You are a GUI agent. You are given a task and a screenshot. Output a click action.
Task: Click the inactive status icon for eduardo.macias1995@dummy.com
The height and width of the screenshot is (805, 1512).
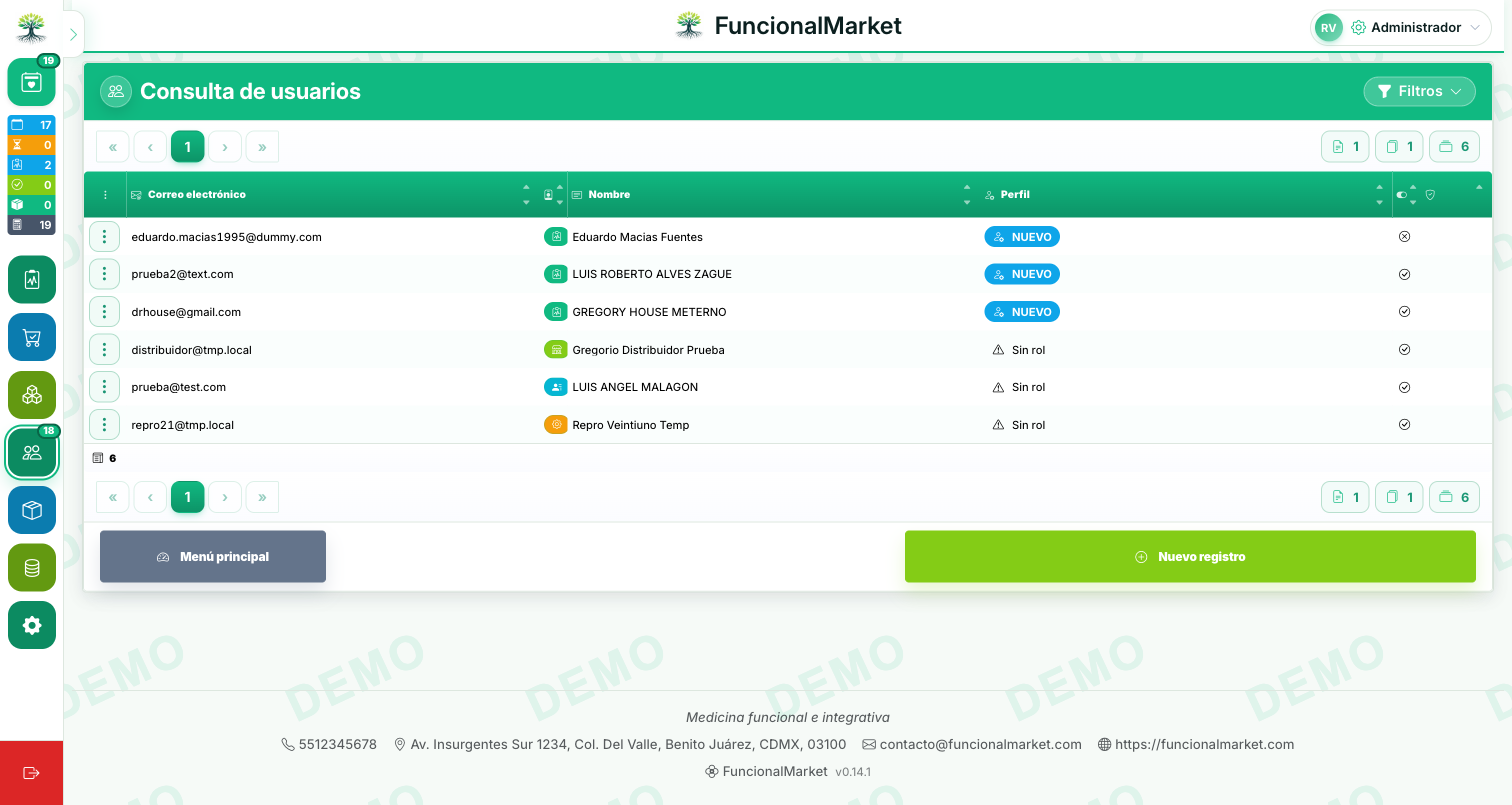tap(1404, 237)
